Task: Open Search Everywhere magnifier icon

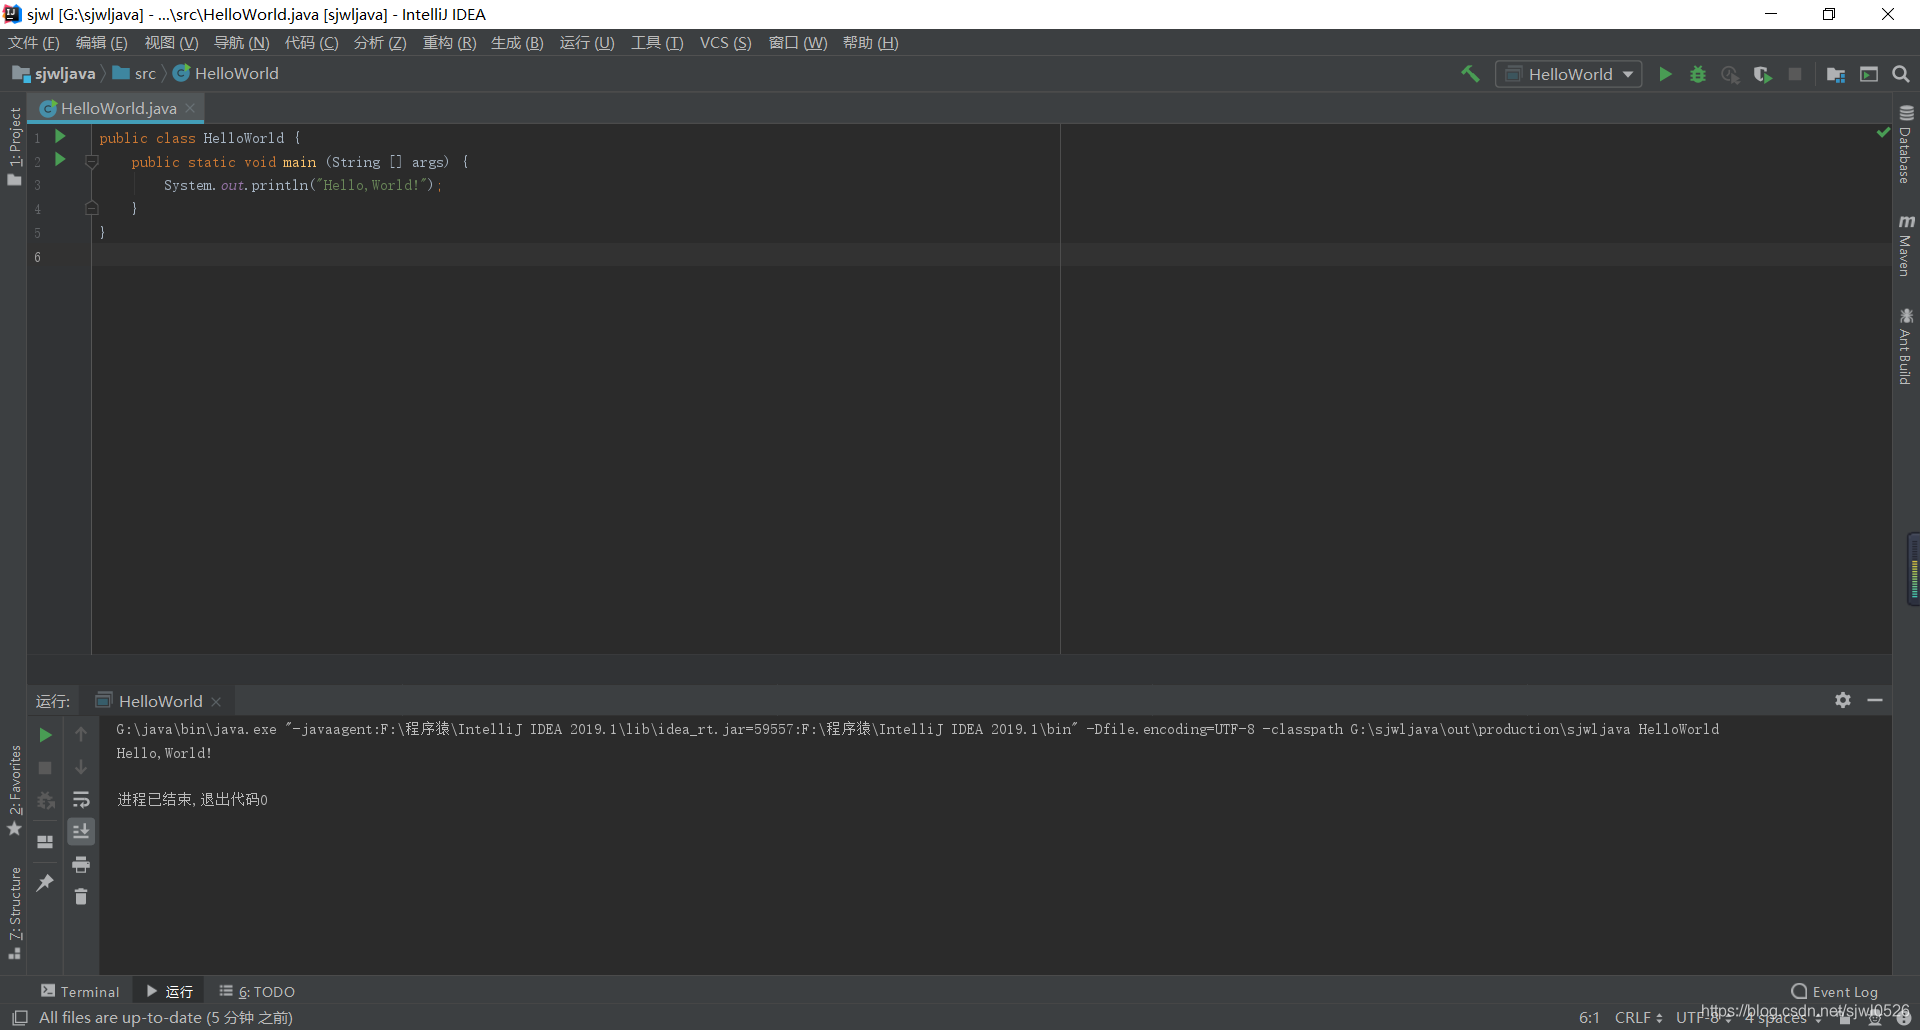Action: pos(1901,74)
